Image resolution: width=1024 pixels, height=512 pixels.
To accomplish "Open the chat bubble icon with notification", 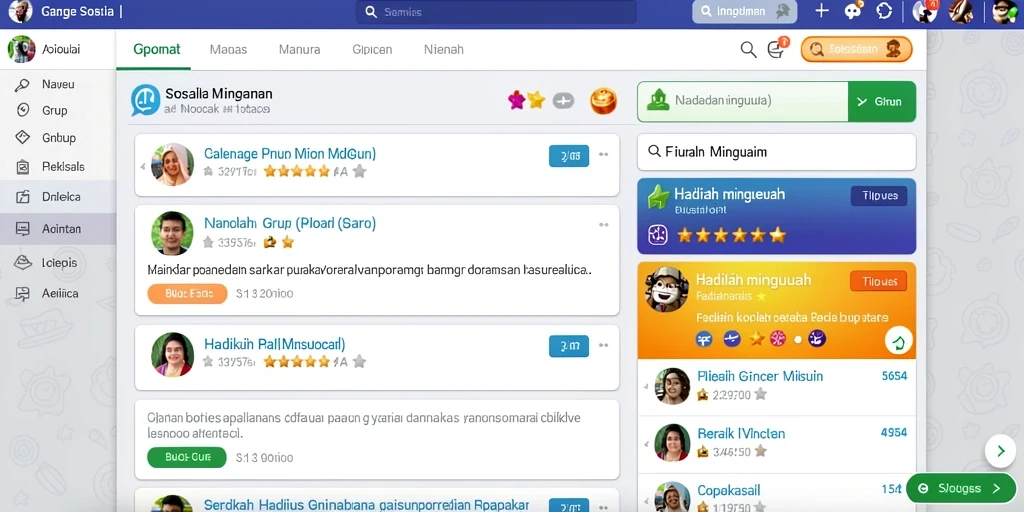I will (854, 11).
